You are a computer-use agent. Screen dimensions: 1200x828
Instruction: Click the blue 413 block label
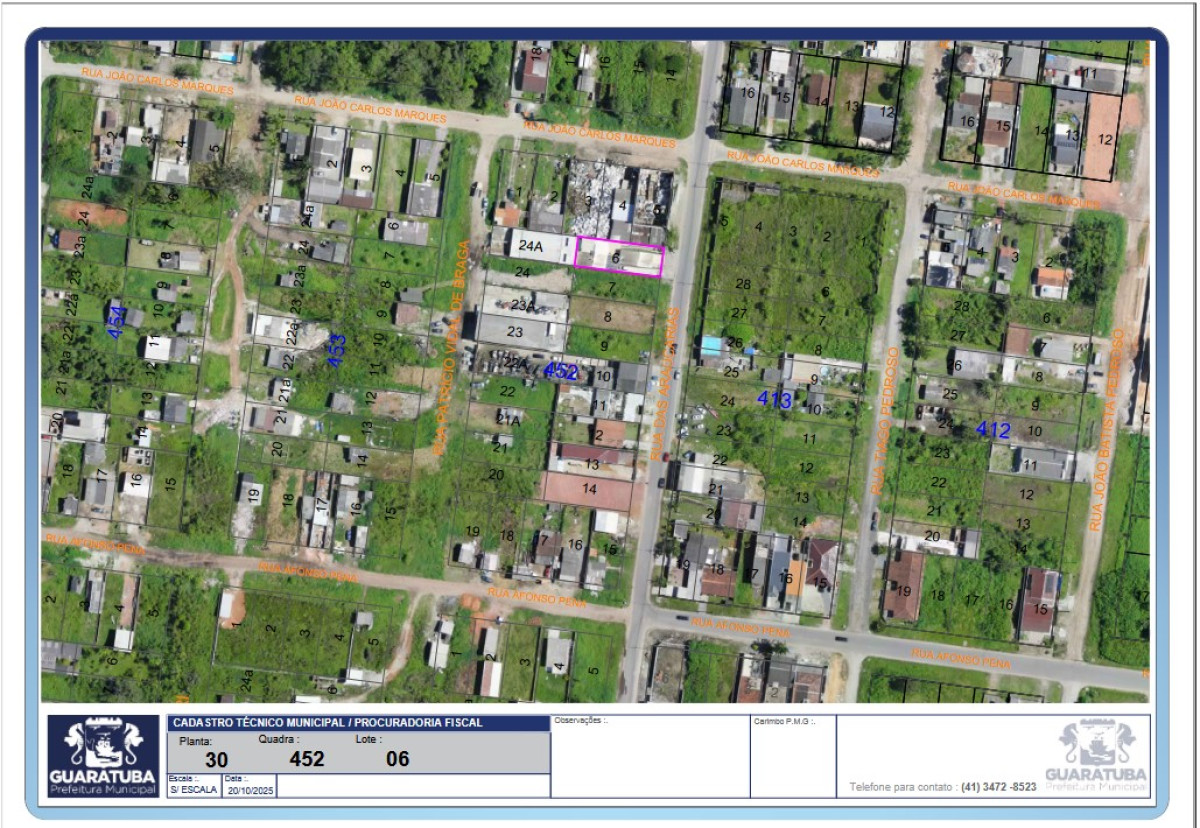coord(774,400)
